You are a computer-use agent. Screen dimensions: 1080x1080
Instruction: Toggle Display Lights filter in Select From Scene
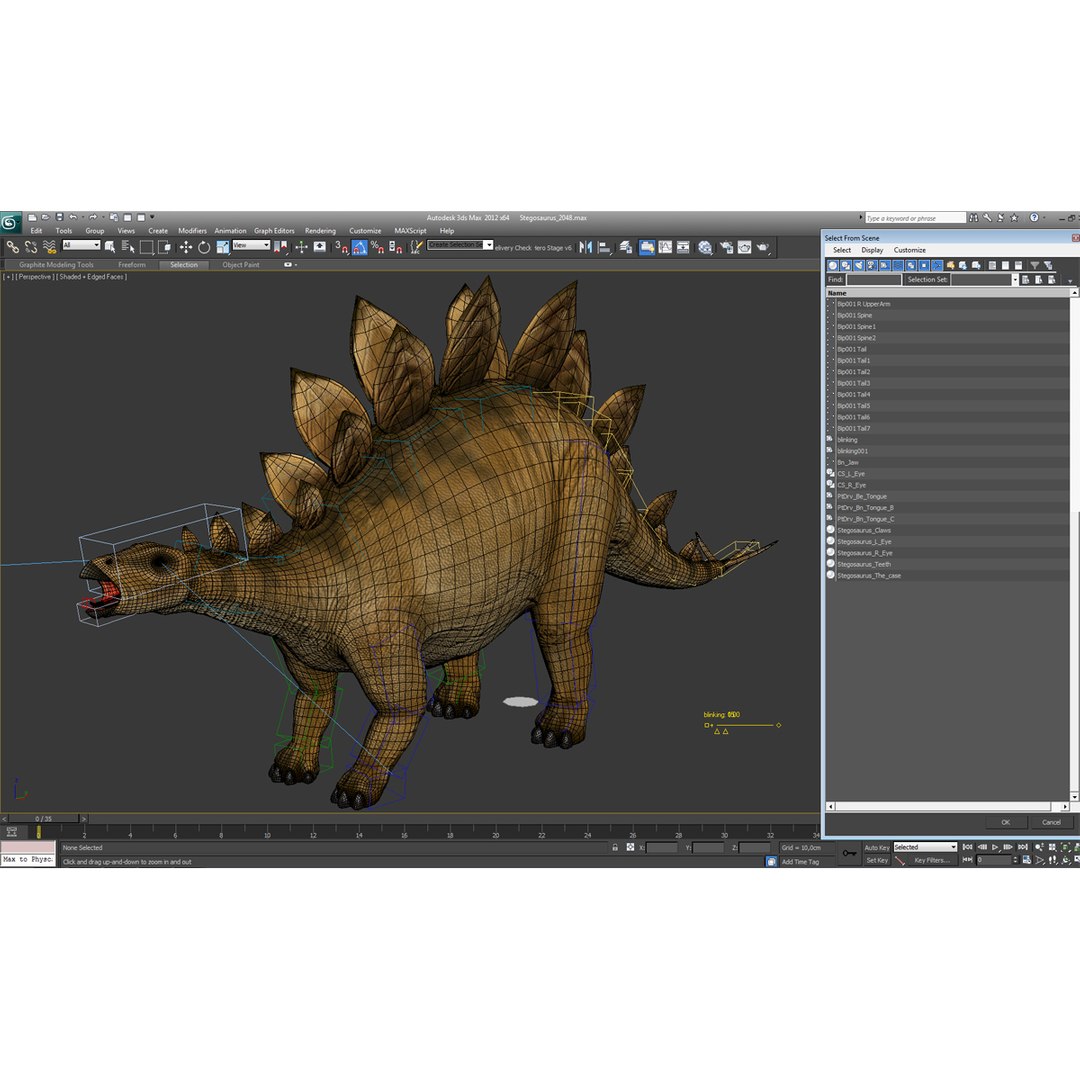(x=858, y=265)
